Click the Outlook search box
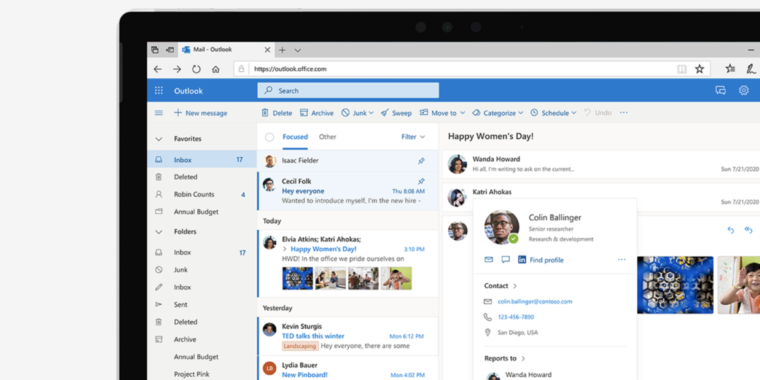Viewport: 760px width, 380px height. pos(348,91)
